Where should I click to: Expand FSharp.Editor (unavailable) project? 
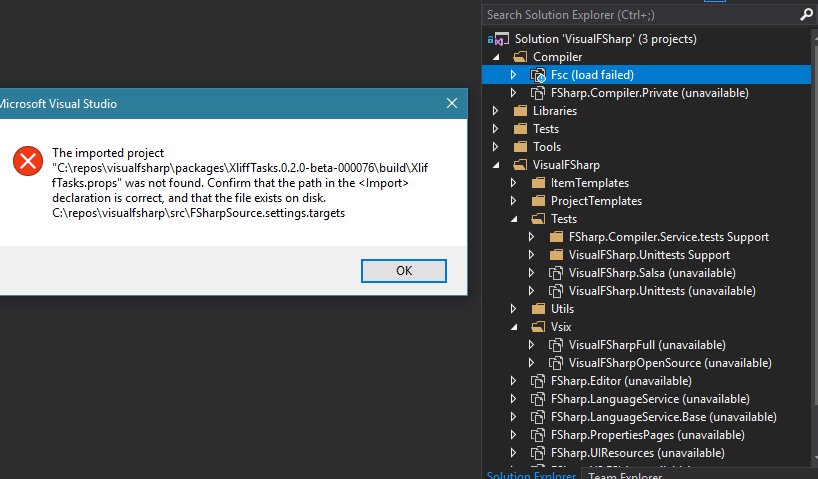click(x=513, y=381)
